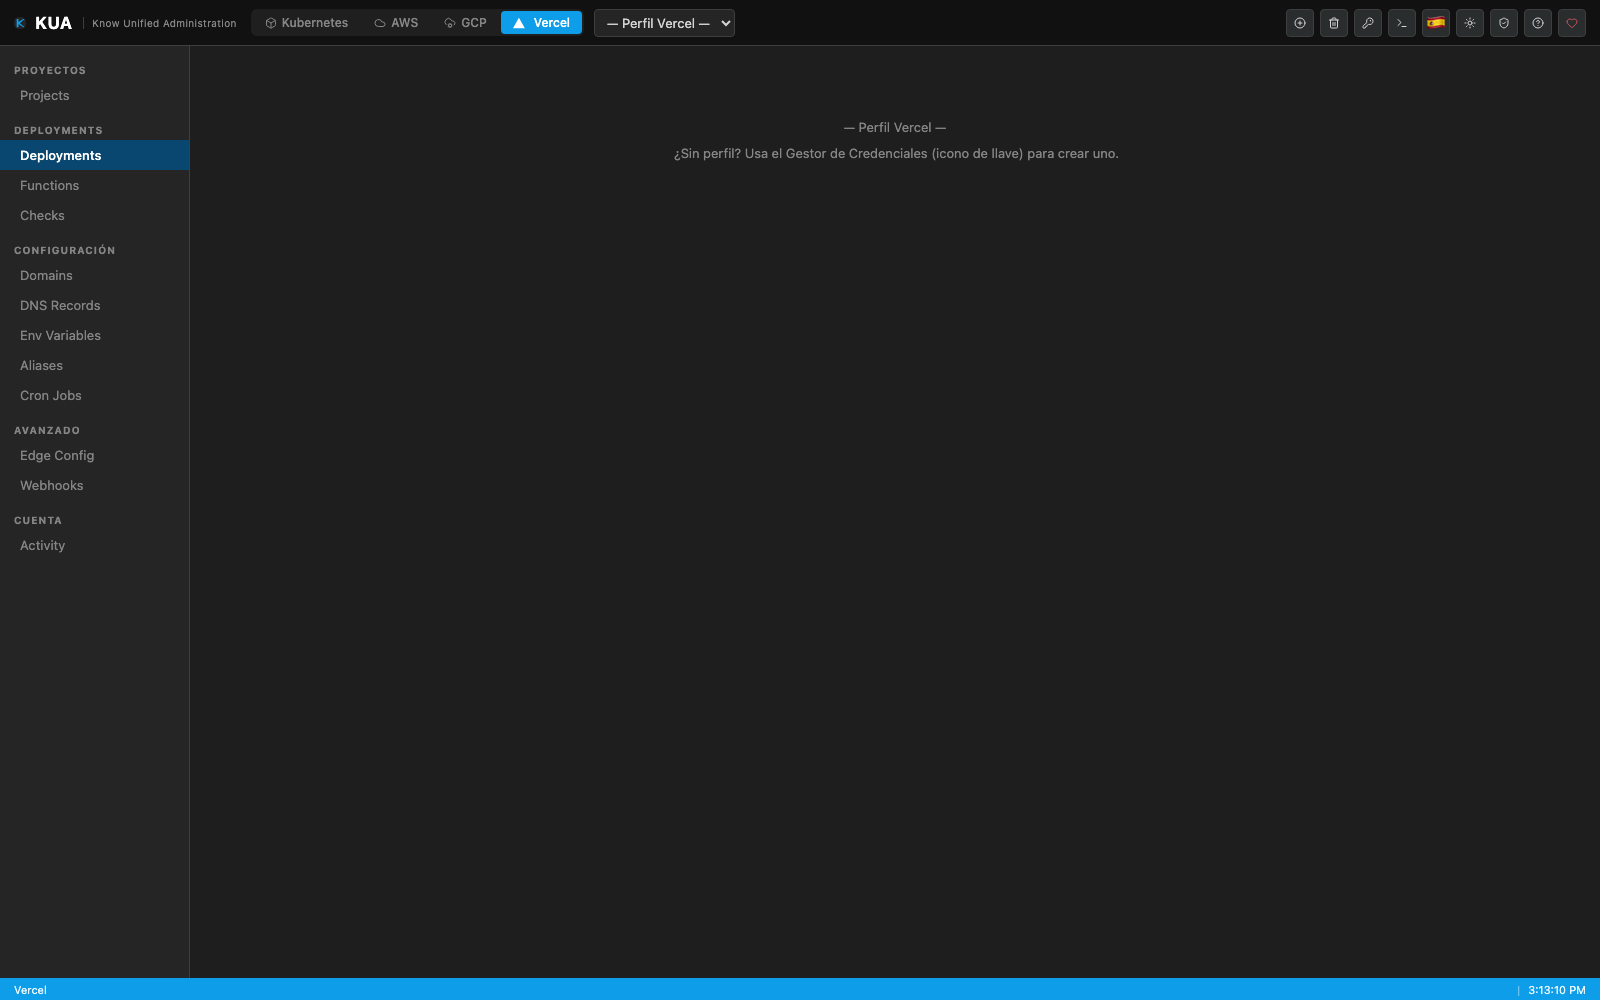
Task: Open Domains in the sidebar
Action: pyautogui.click(x=94, y=276)
